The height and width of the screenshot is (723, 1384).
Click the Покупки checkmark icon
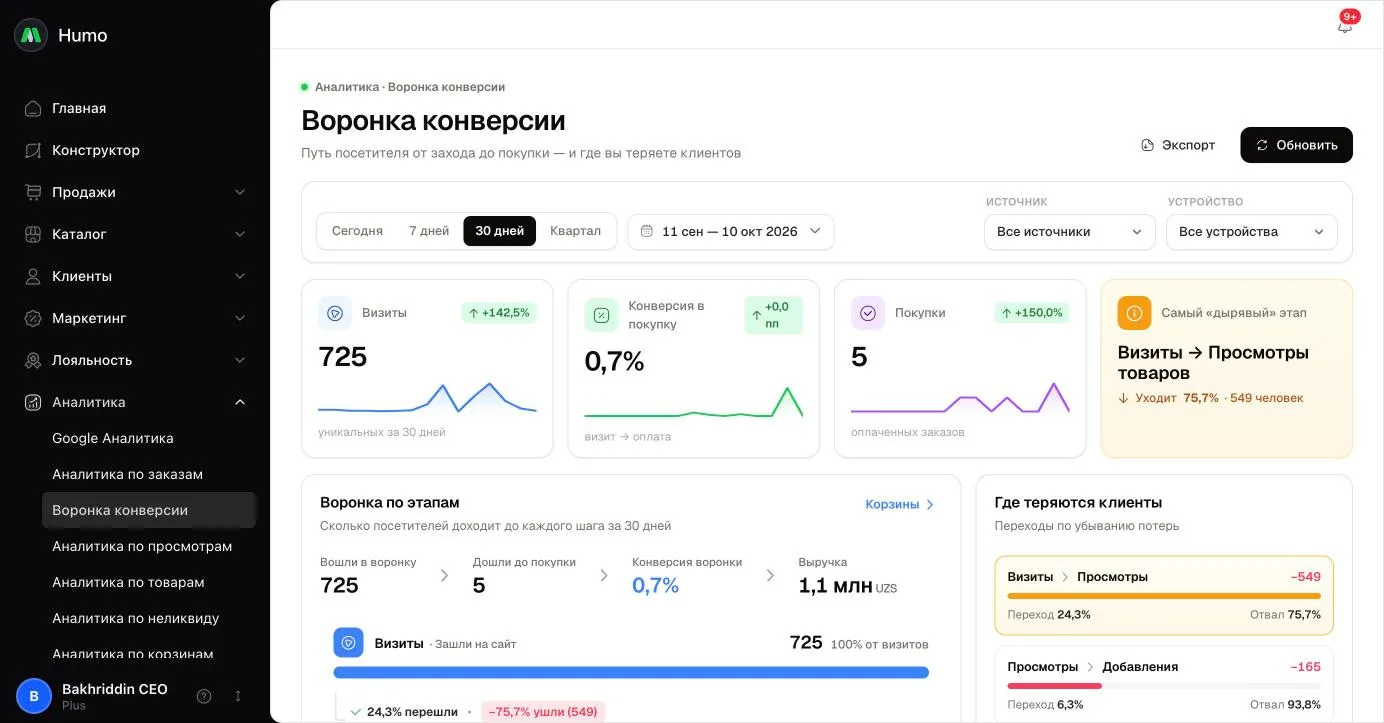click(x=868, y=313)
